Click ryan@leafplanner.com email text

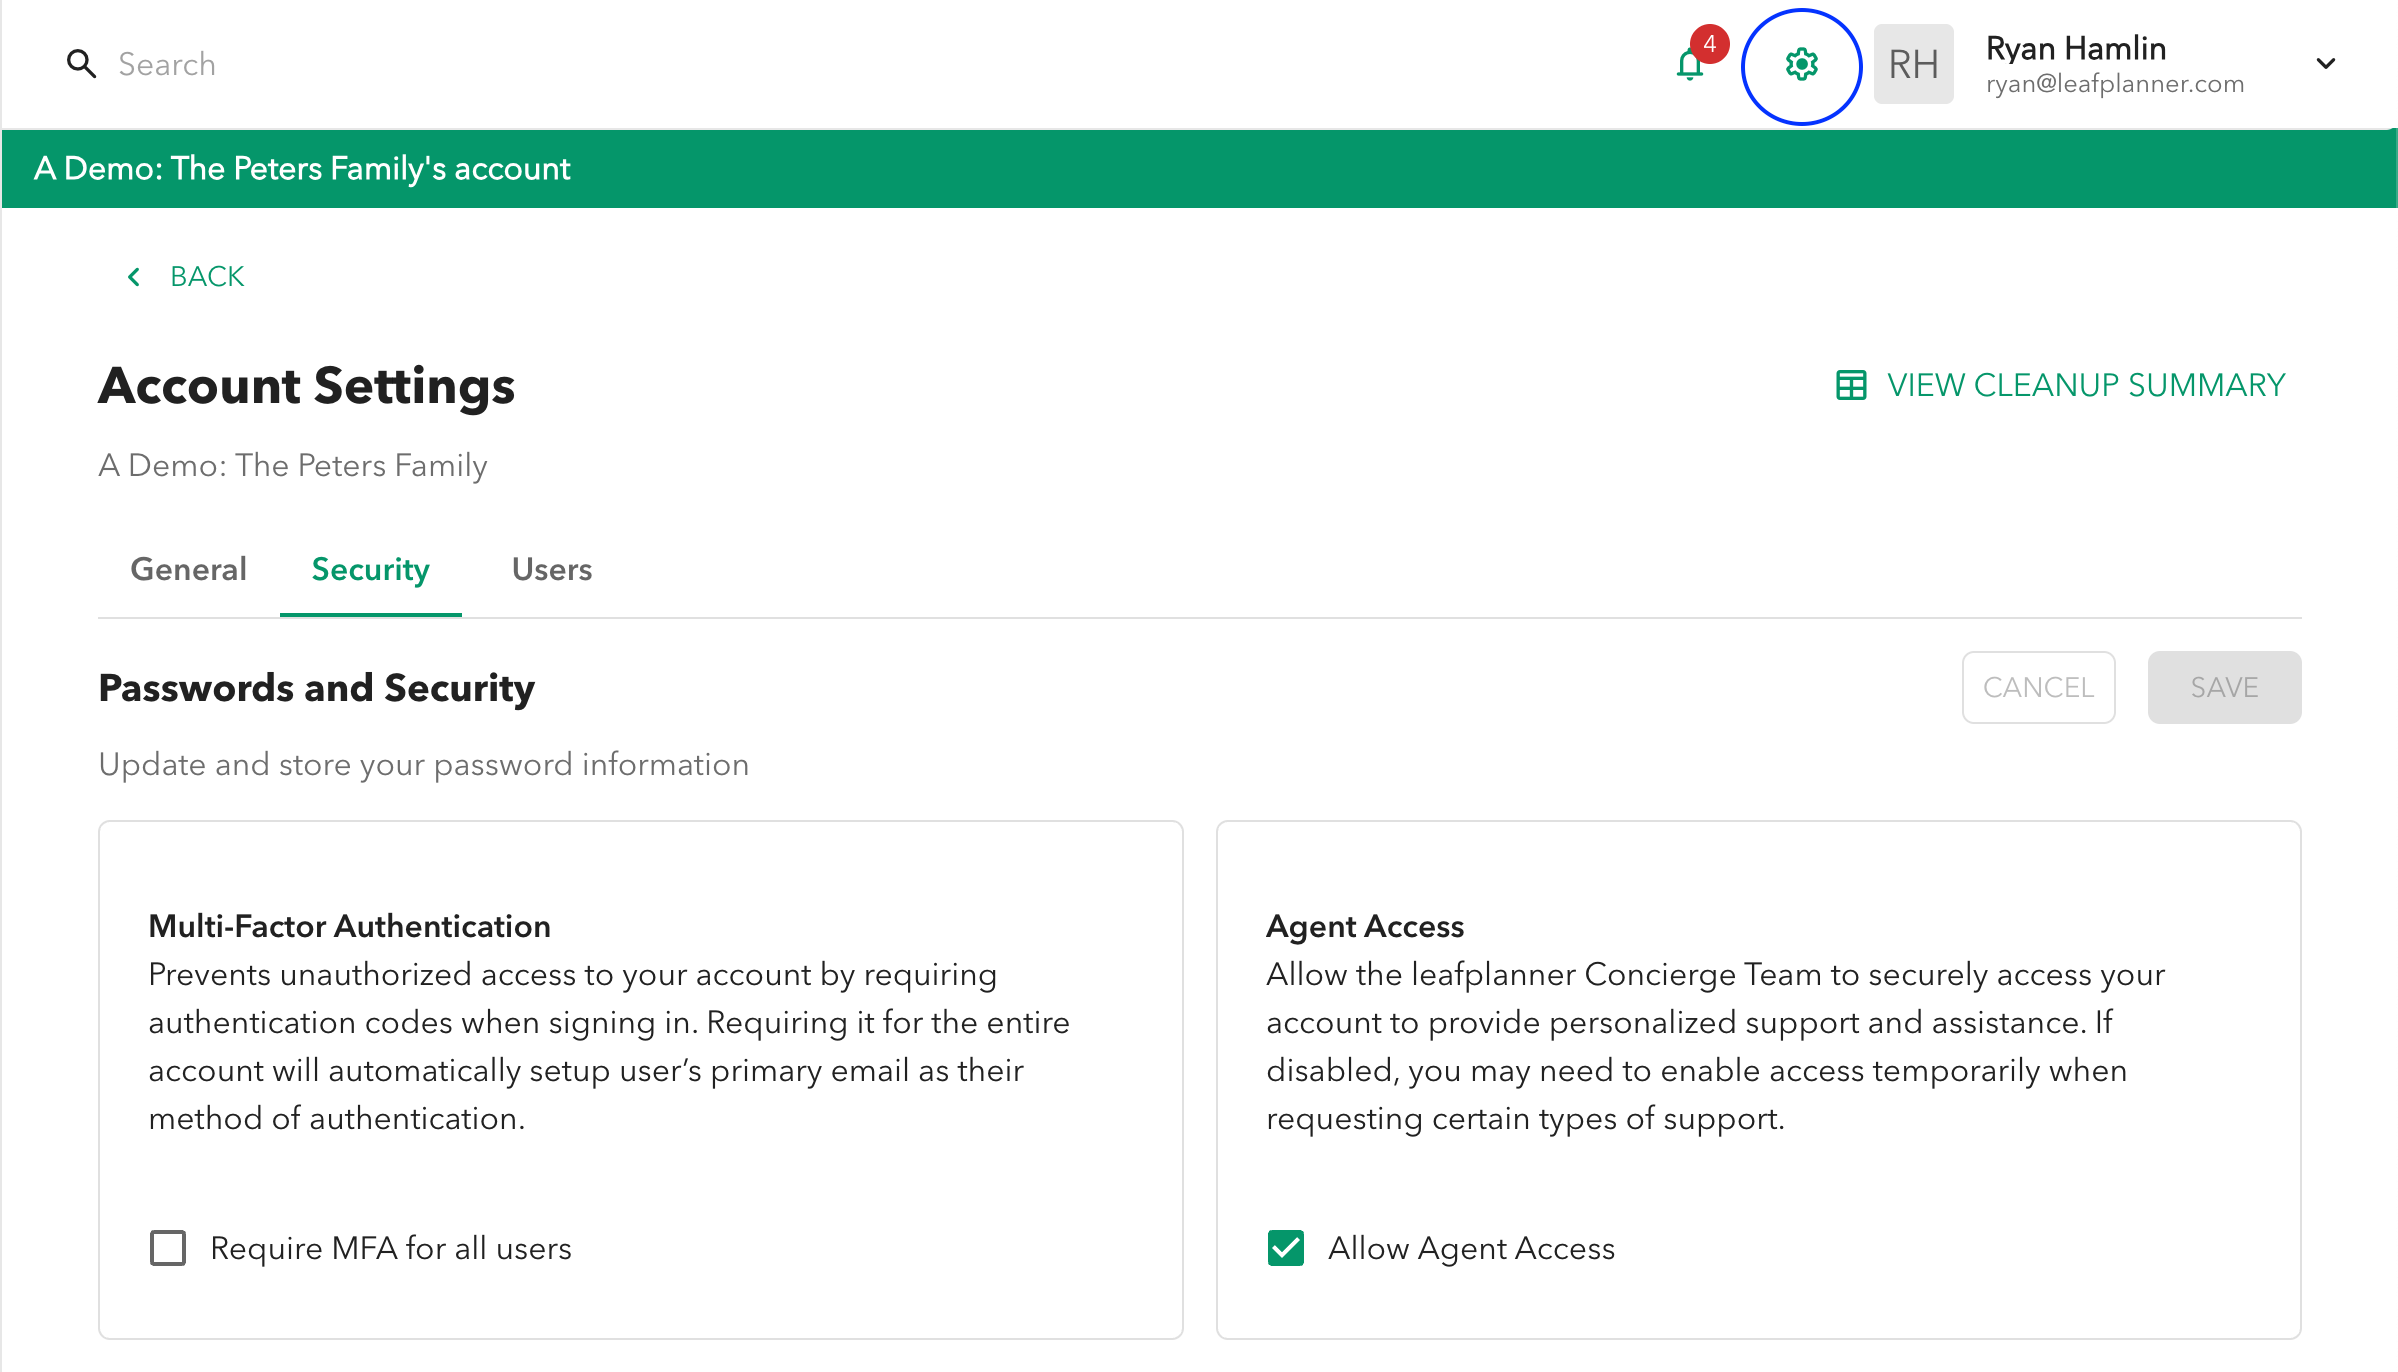[2115, 84]
